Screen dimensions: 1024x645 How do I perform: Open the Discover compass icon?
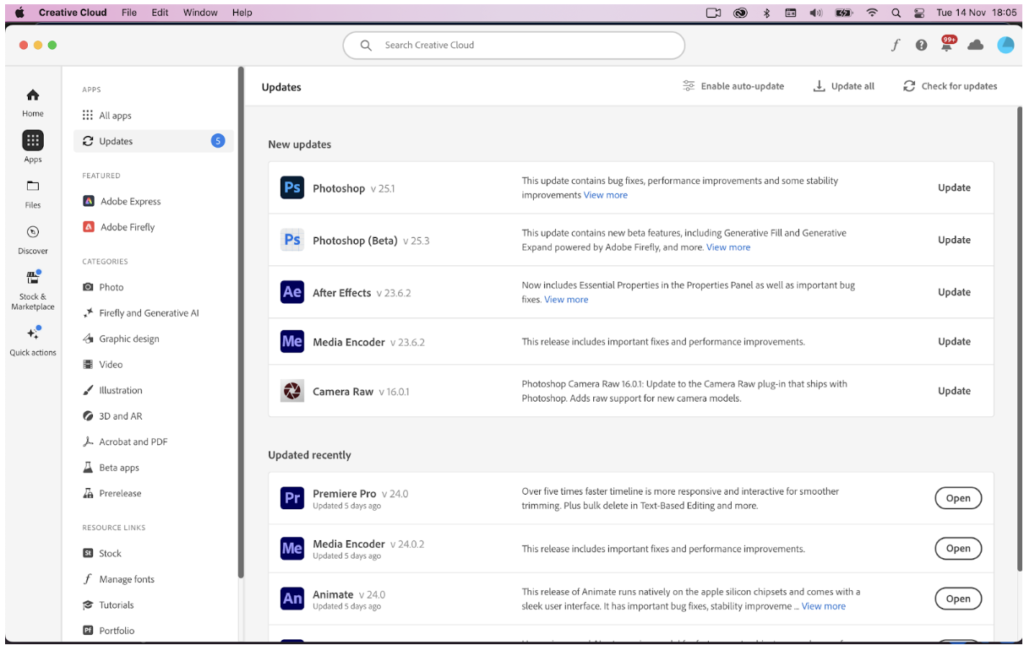point(33,232)
